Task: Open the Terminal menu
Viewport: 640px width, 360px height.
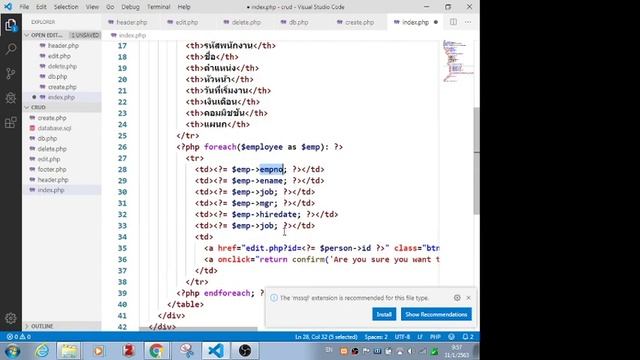Action: [158, 7]
